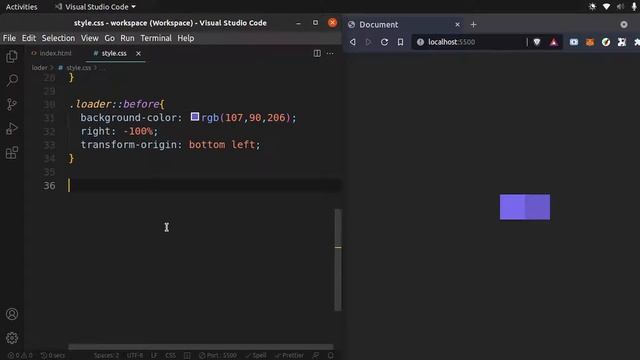Viewport: 640px width, 360px height.
Task: Click the orange fox extension icon
Action: pyautogui.click(x=590, y=42)
